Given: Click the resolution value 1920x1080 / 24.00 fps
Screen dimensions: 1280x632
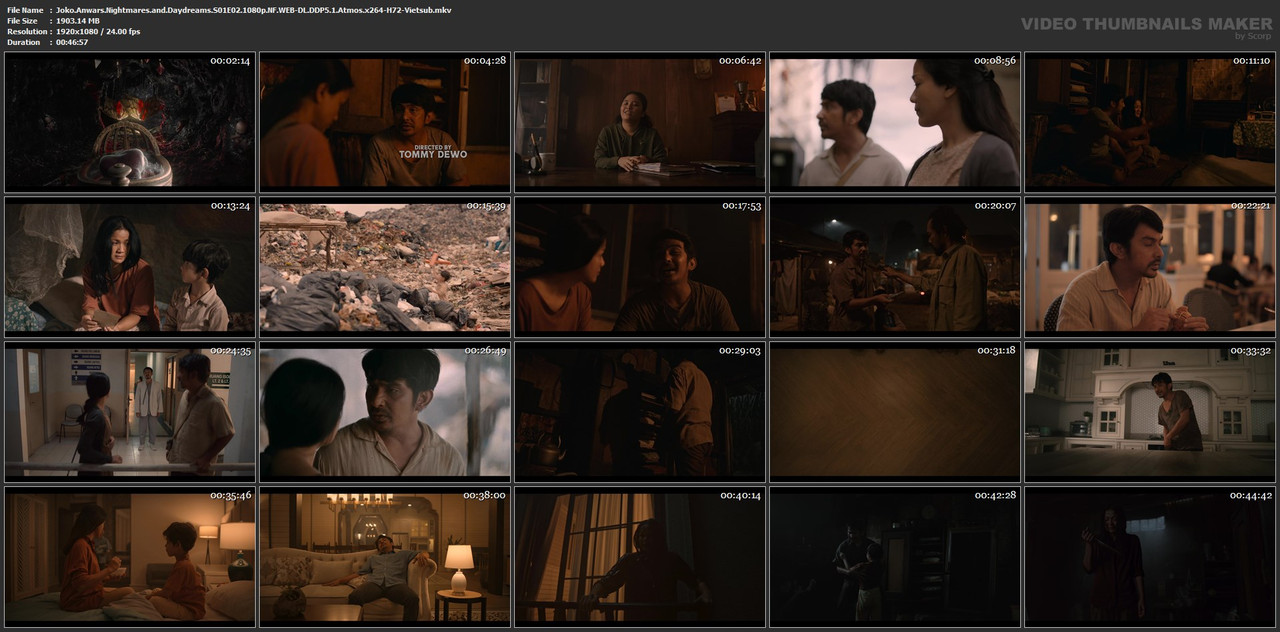Looking at the screenshot, I should [98, 31].
